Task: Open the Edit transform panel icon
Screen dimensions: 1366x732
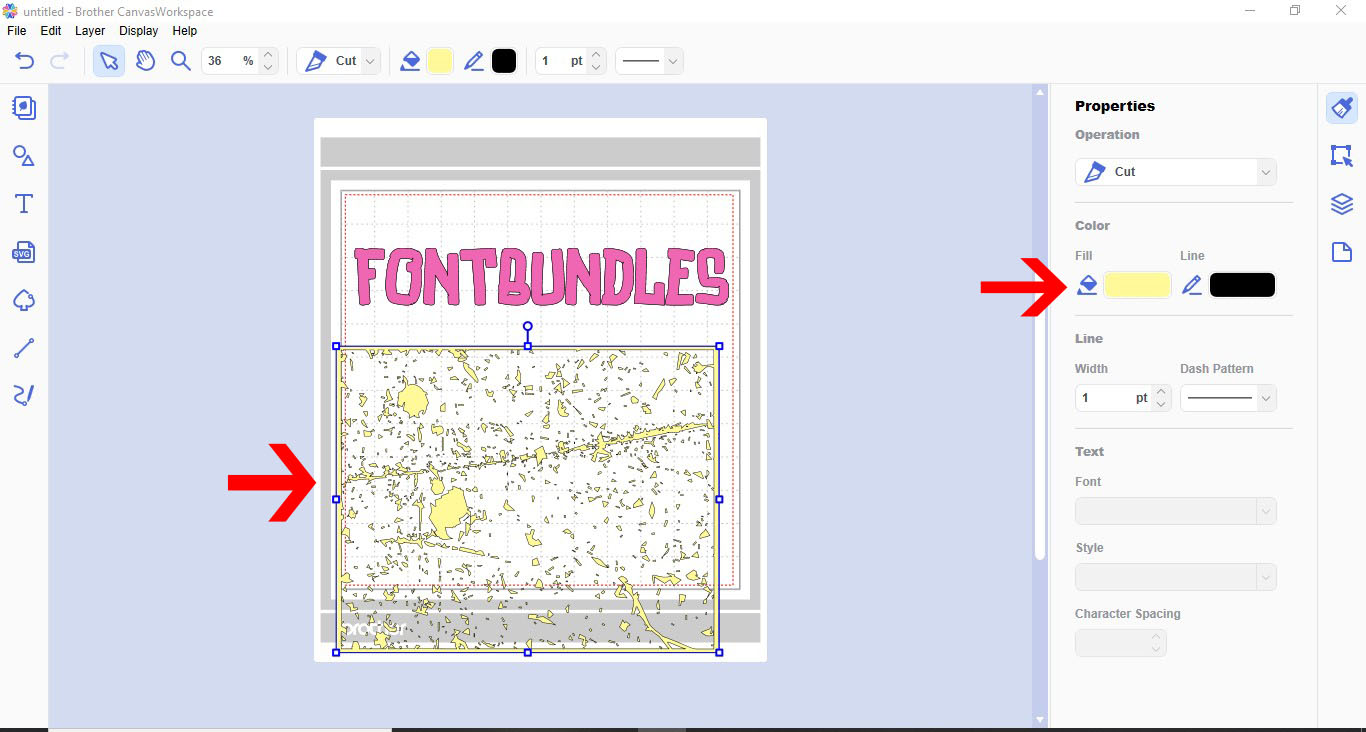Action: [1342, 156]
